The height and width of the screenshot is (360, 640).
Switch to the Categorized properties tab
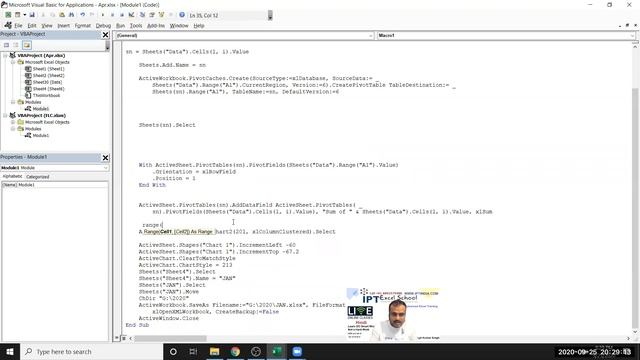pos(38,177)
